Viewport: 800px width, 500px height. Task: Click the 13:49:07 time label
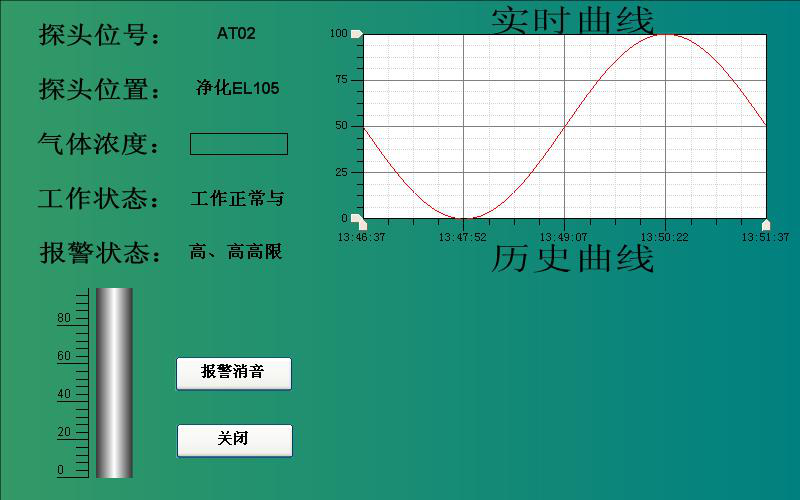coord(564,238)
